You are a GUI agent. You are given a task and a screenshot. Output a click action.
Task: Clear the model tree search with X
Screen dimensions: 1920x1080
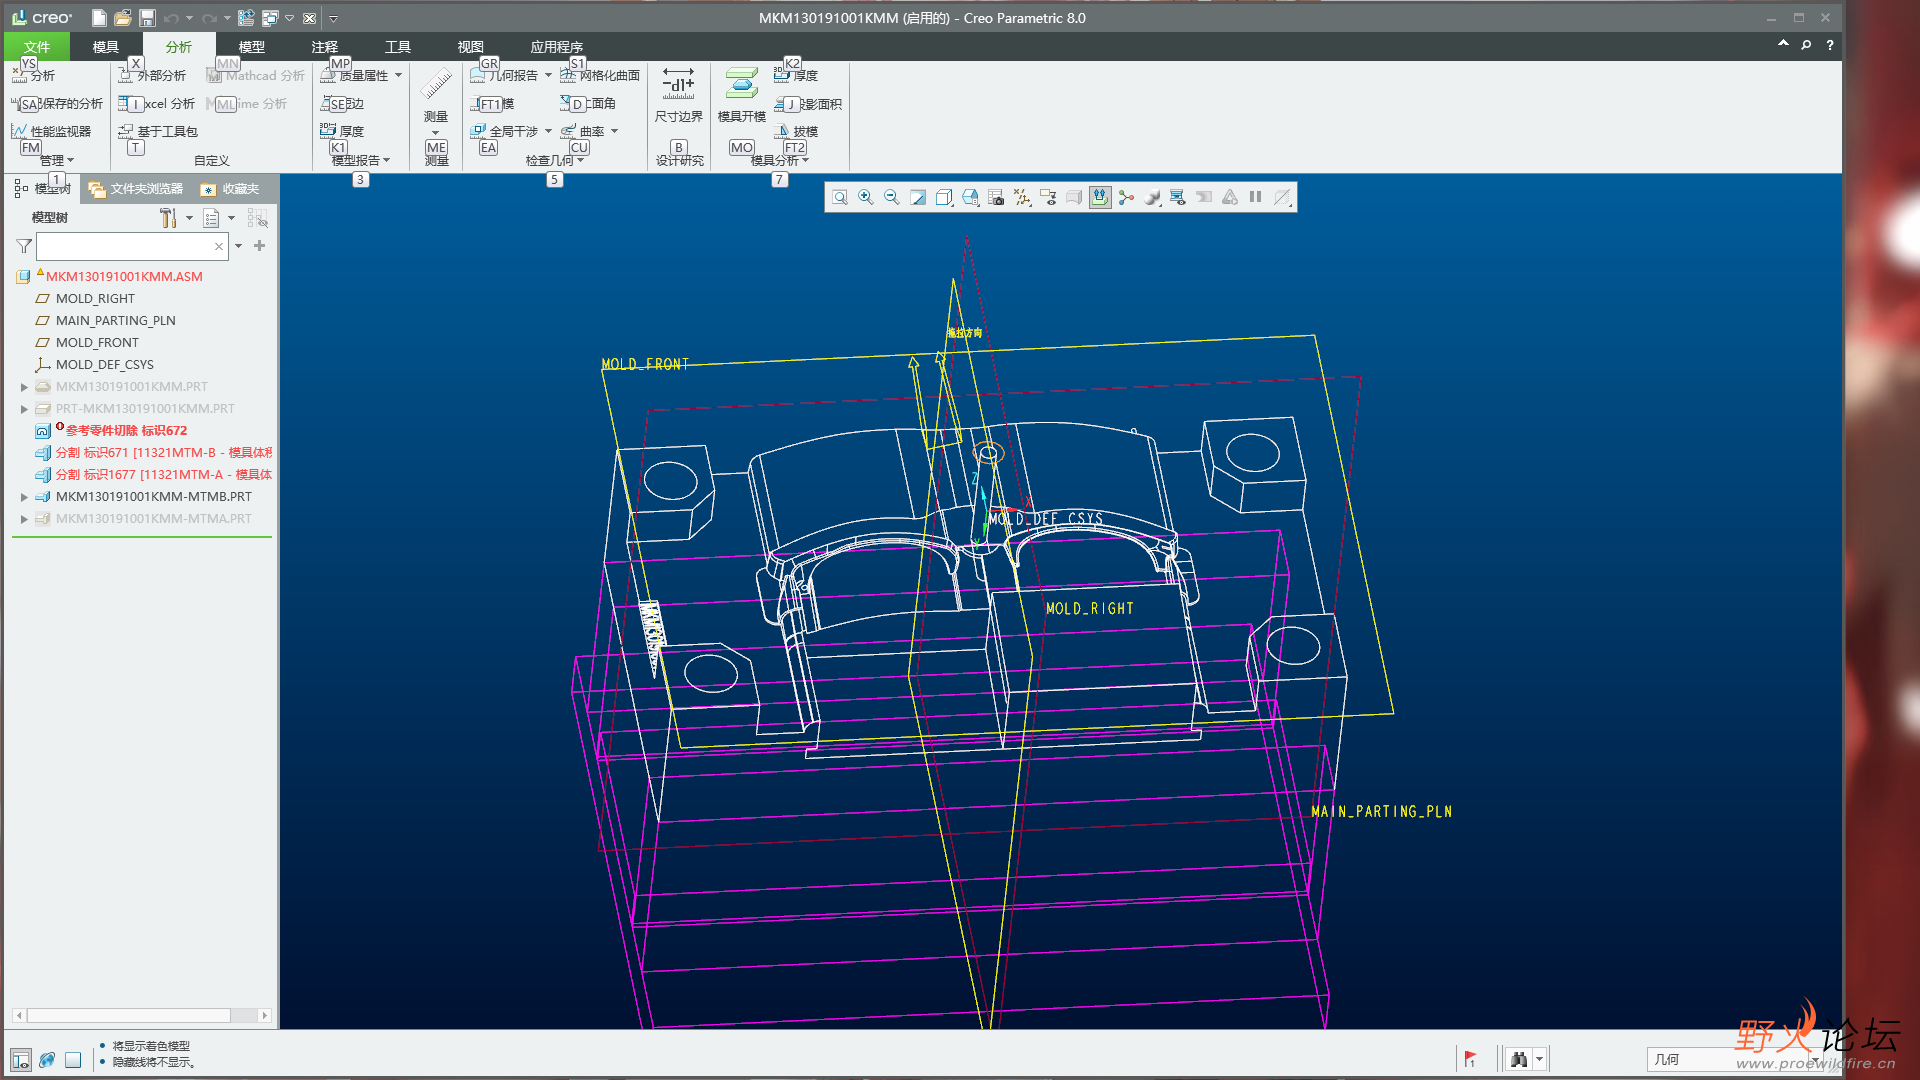[x=219, y=246]
